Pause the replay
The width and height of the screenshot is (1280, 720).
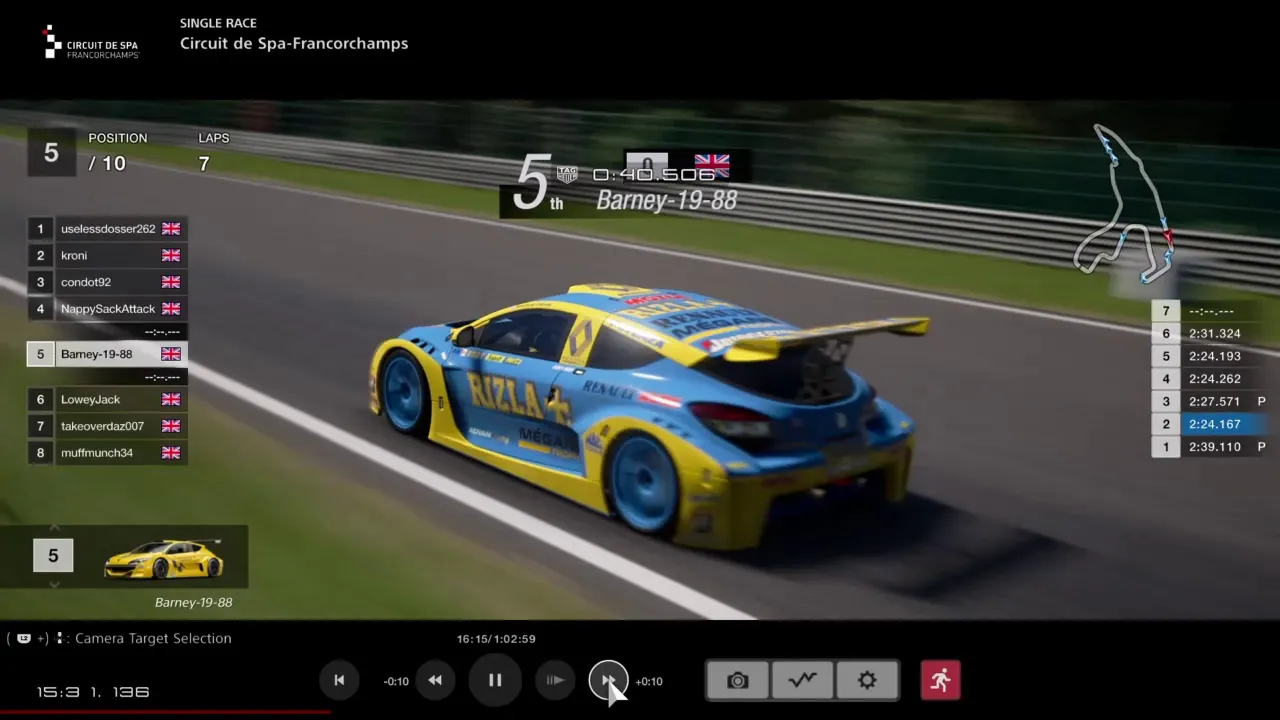coord(495,680)
